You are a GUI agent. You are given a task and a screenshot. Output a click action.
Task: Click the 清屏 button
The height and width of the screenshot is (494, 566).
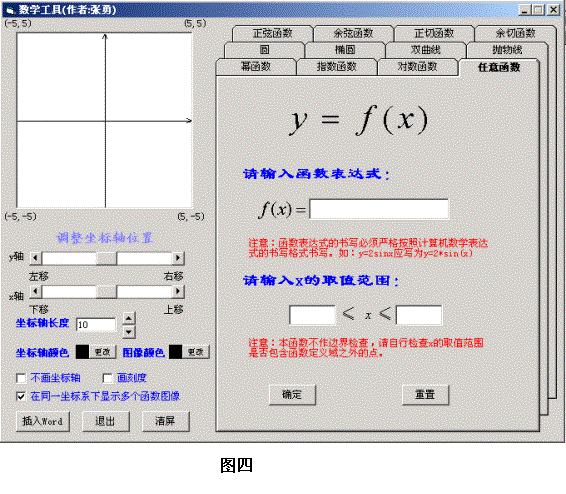(166, 421)
